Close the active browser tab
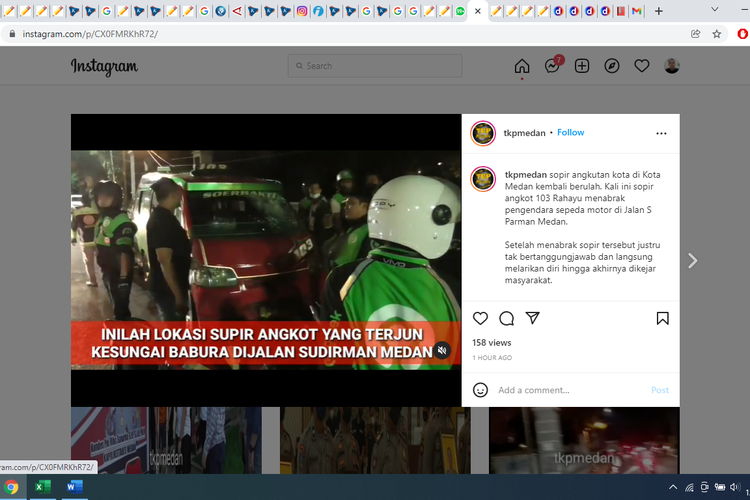The height and width of the screenshot is (500, 750). [477, 11]
